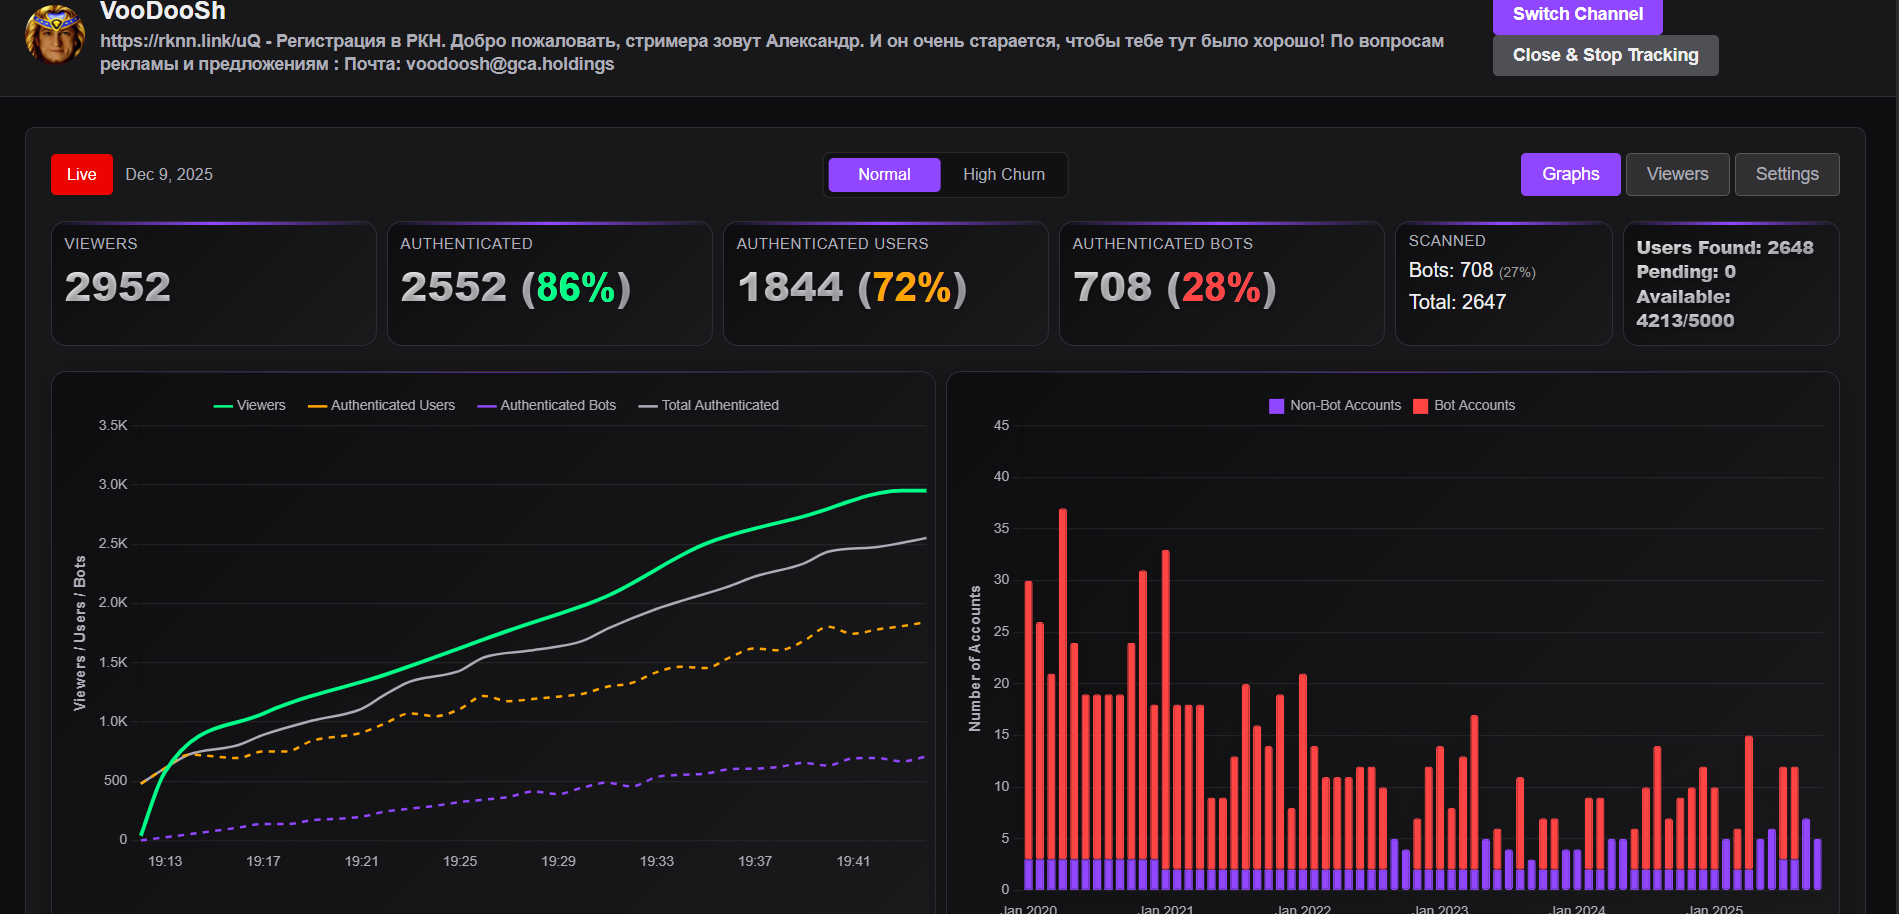
Task: Click the VooDooSh streamer avatar
Action: [55, 34]
